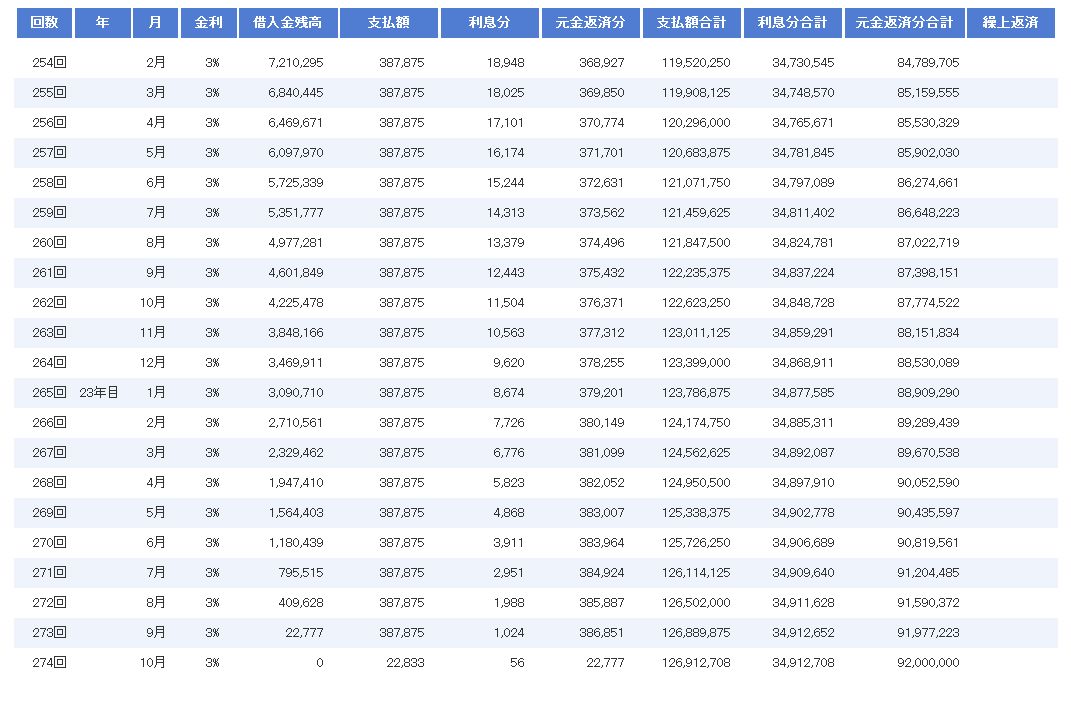This screenshot has width=1071, height=705.
Task: Select the loan balance 7,210,295 cell
Action: [295, 63]
